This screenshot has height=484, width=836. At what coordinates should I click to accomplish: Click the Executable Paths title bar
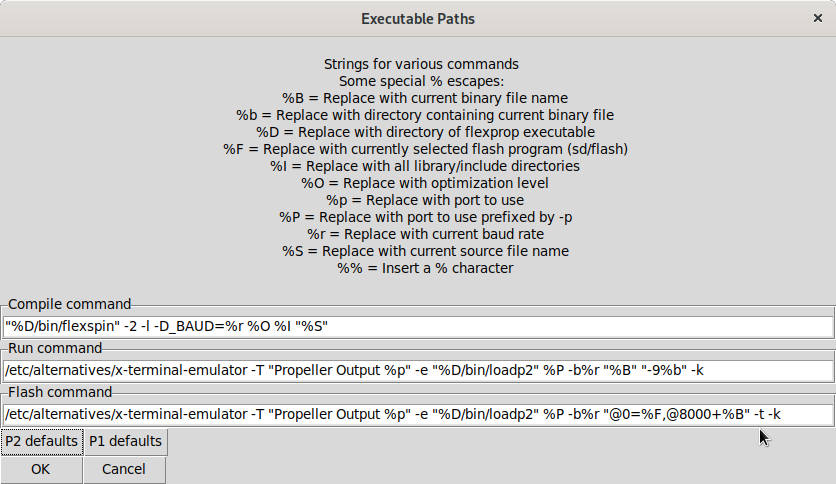(x=418, y=18)
